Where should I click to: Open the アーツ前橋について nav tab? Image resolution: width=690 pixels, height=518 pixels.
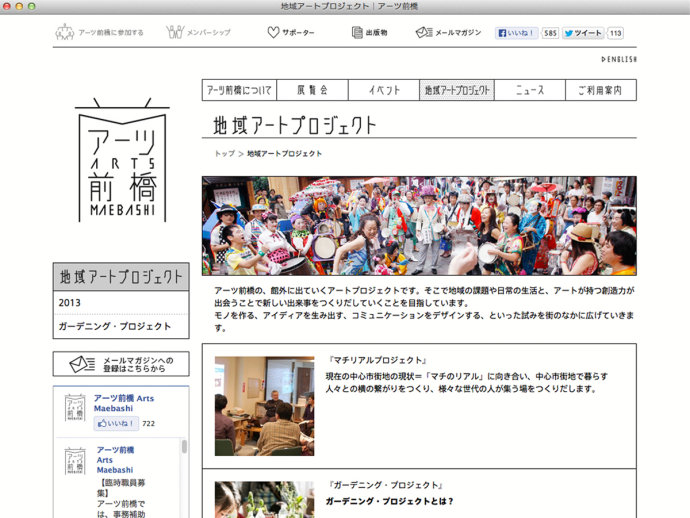(x=239, y=90)
